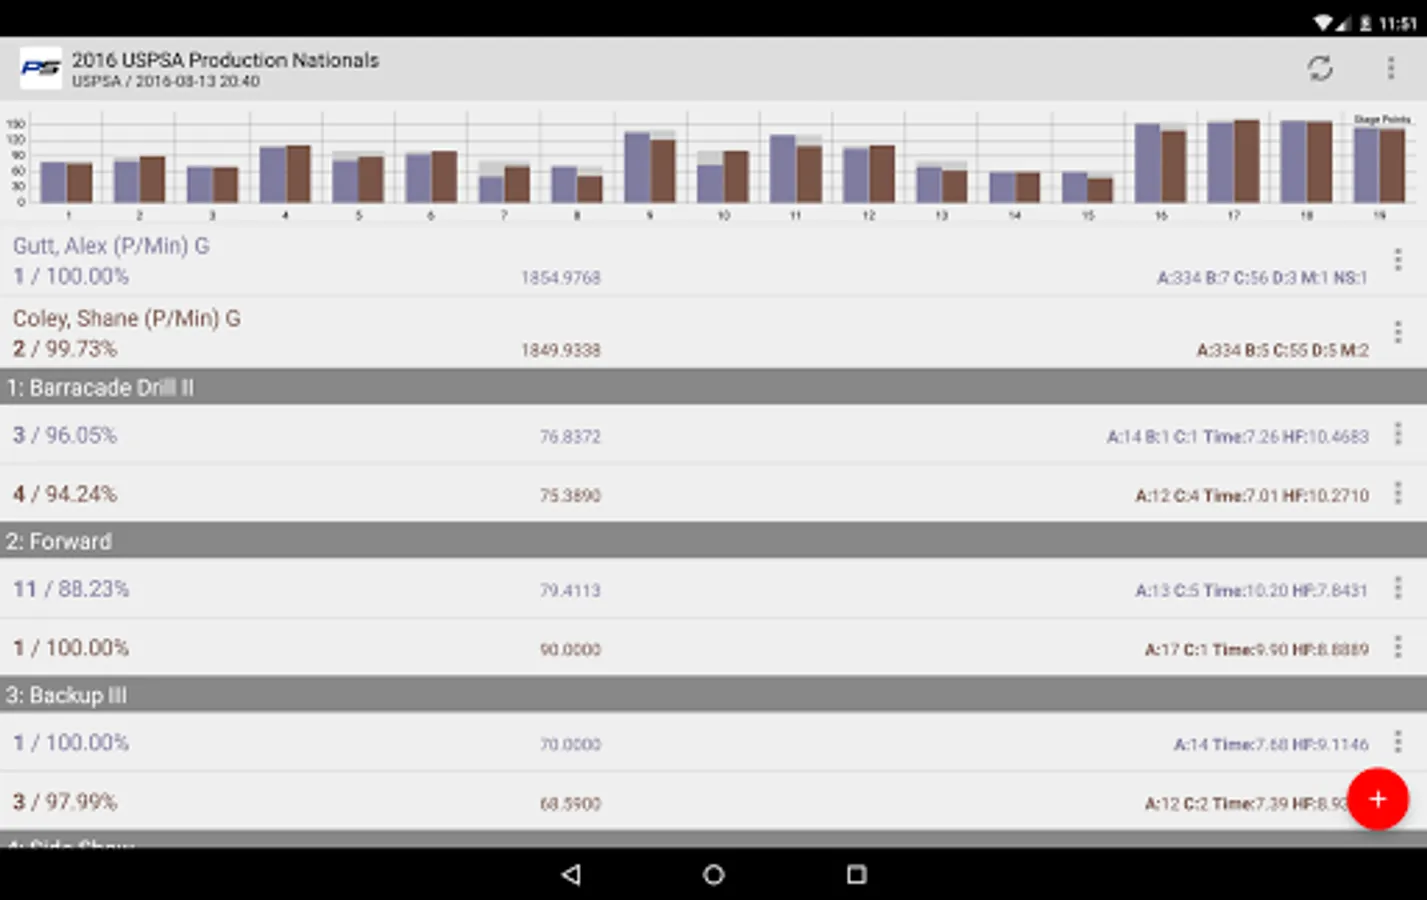Tap the stage 14 bars in the chart
Image resolution: width=1427 pixels, height=900 pixels.
[x=1014, y=187]
